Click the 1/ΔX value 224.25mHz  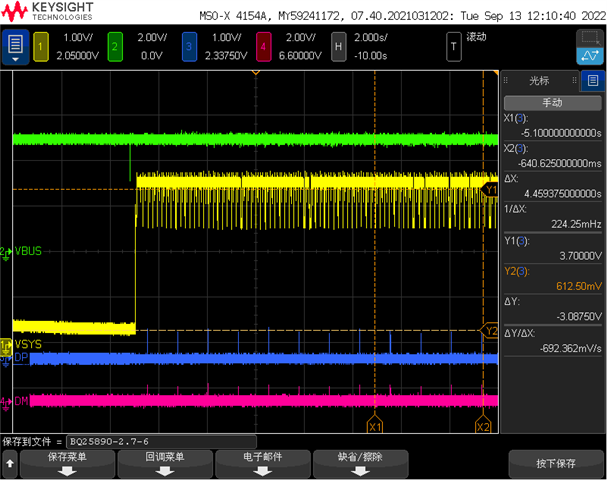tap(576, 224)
